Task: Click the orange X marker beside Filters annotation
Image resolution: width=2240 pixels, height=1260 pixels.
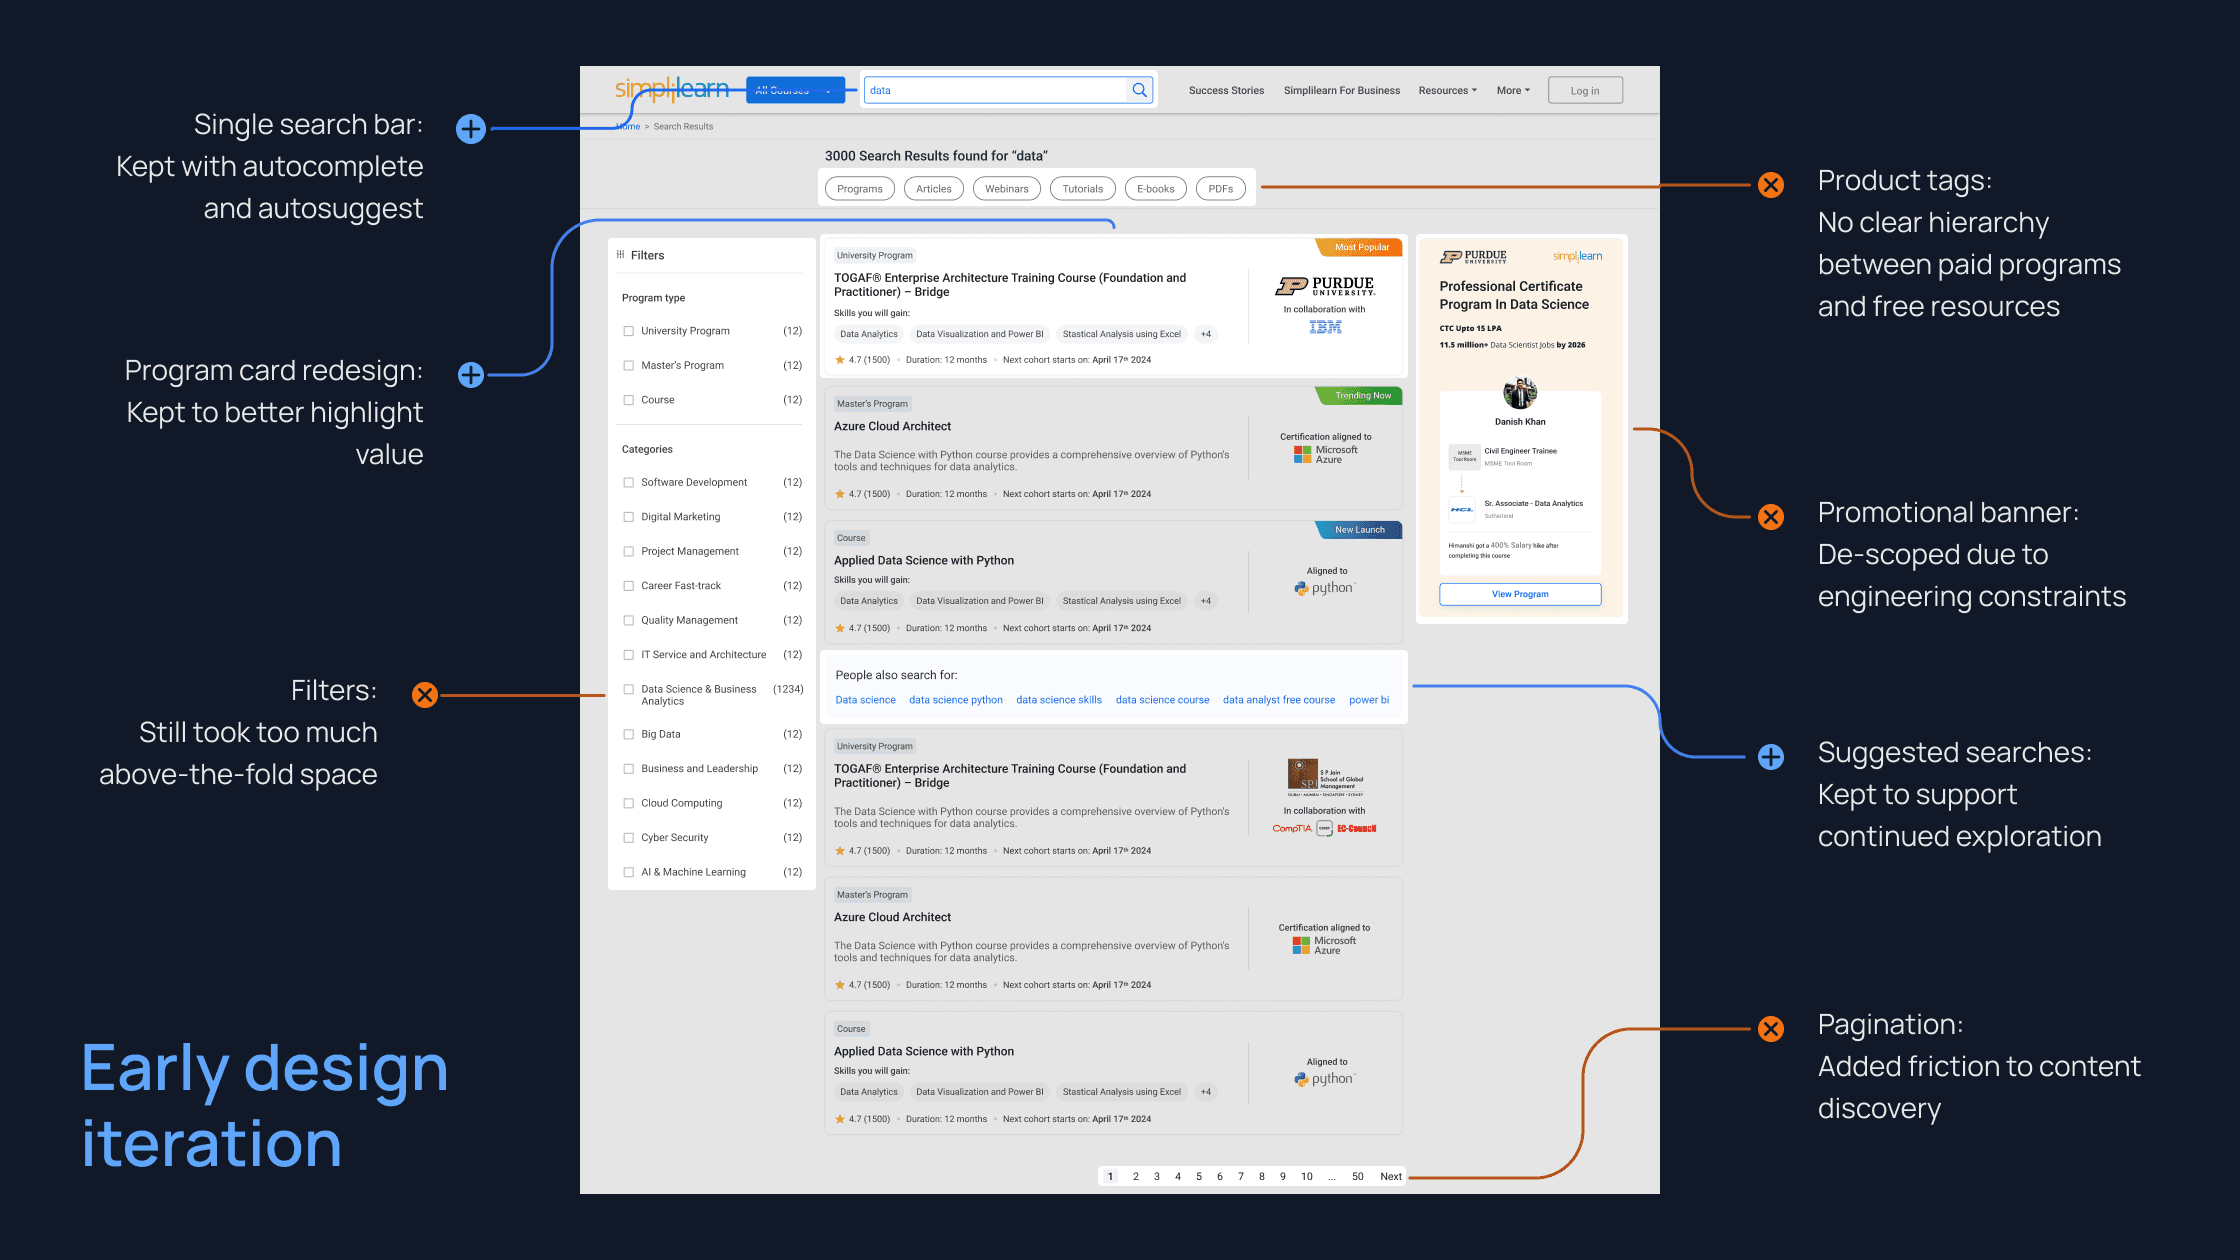Action: pyautogui.click(x=425, y=695)
